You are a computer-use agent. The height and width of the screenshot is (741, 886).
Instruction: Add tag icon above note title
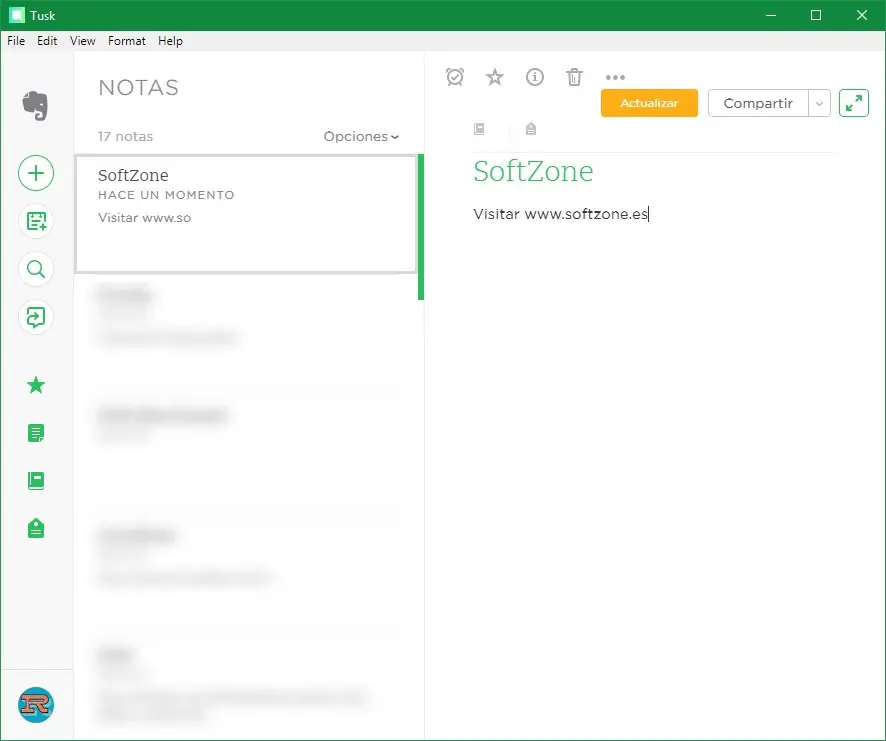coord(531,129)
